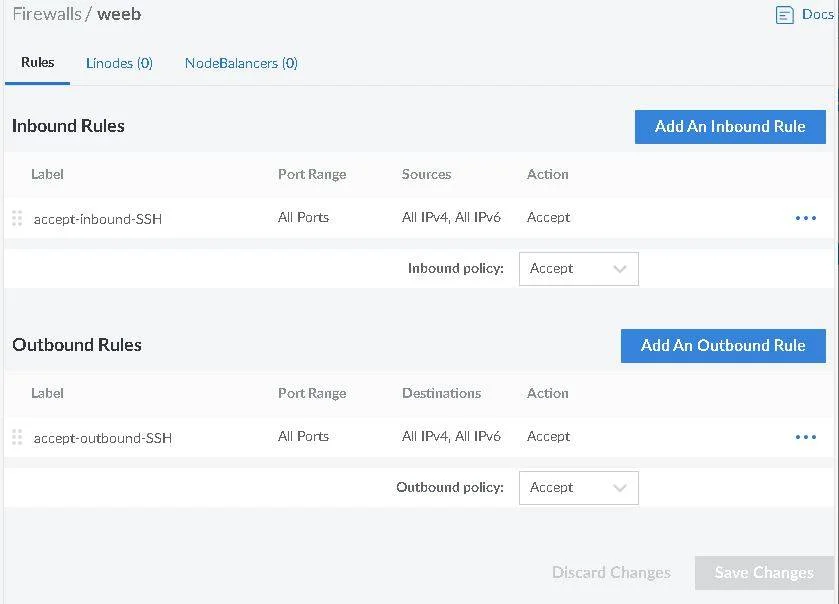Viewport: 839px width, 604px height.
Task: Click All Ports in inbound rule row
Action: coord(303,217)
